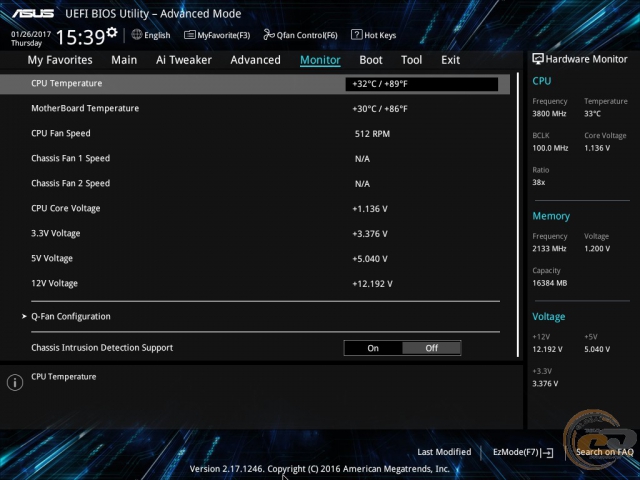This screenshot has height=480, width=640.
Task: Change language via English label
Action: (x=157, y=36)
